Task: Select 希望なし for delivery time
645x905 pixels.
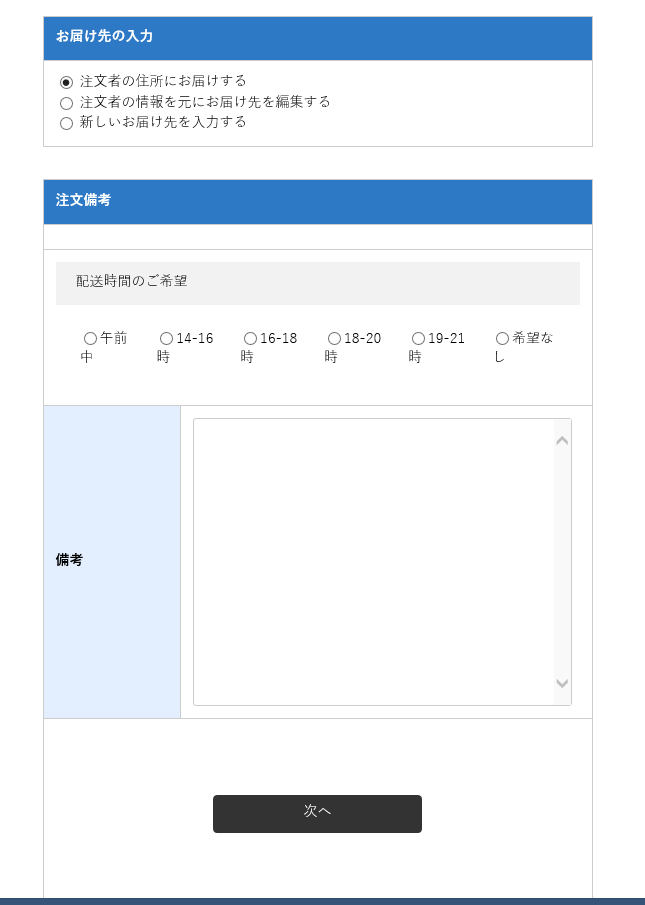Action: 502,338
